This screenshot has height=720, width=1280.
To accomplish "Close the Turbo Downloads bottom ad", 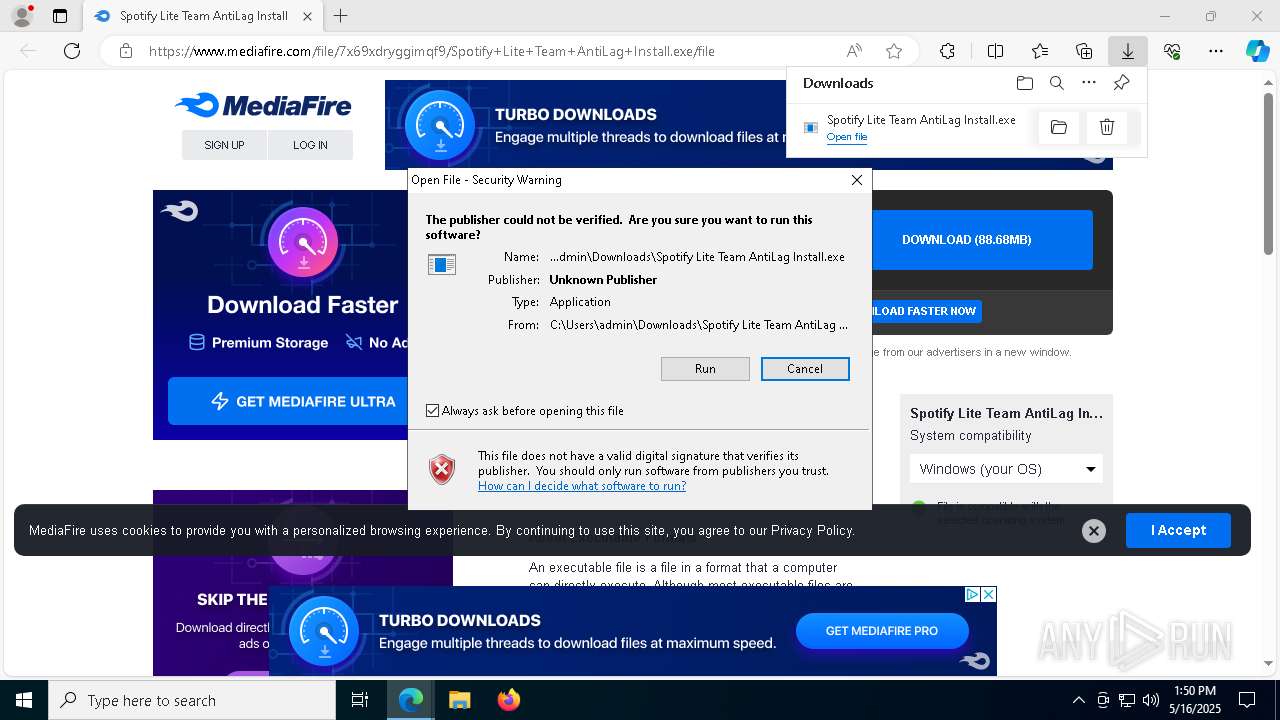I will click(x=988, y=594).
